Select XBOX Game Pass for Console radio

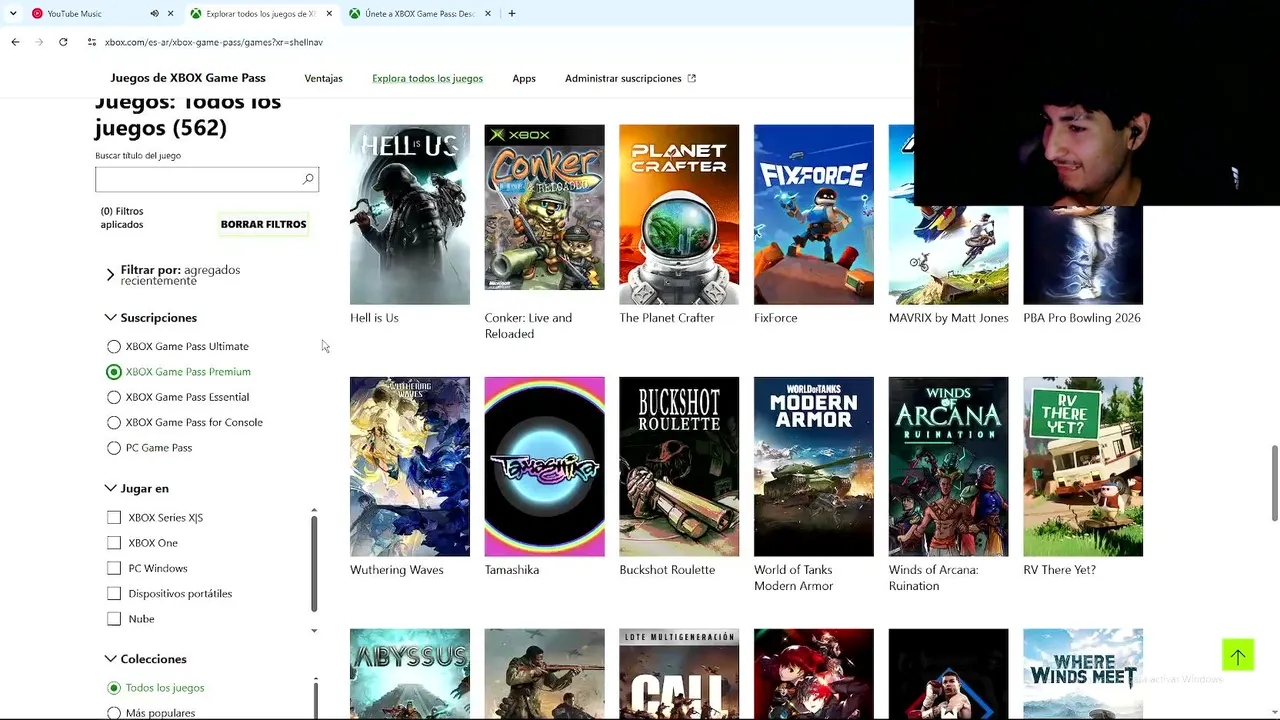coord(114,423)
